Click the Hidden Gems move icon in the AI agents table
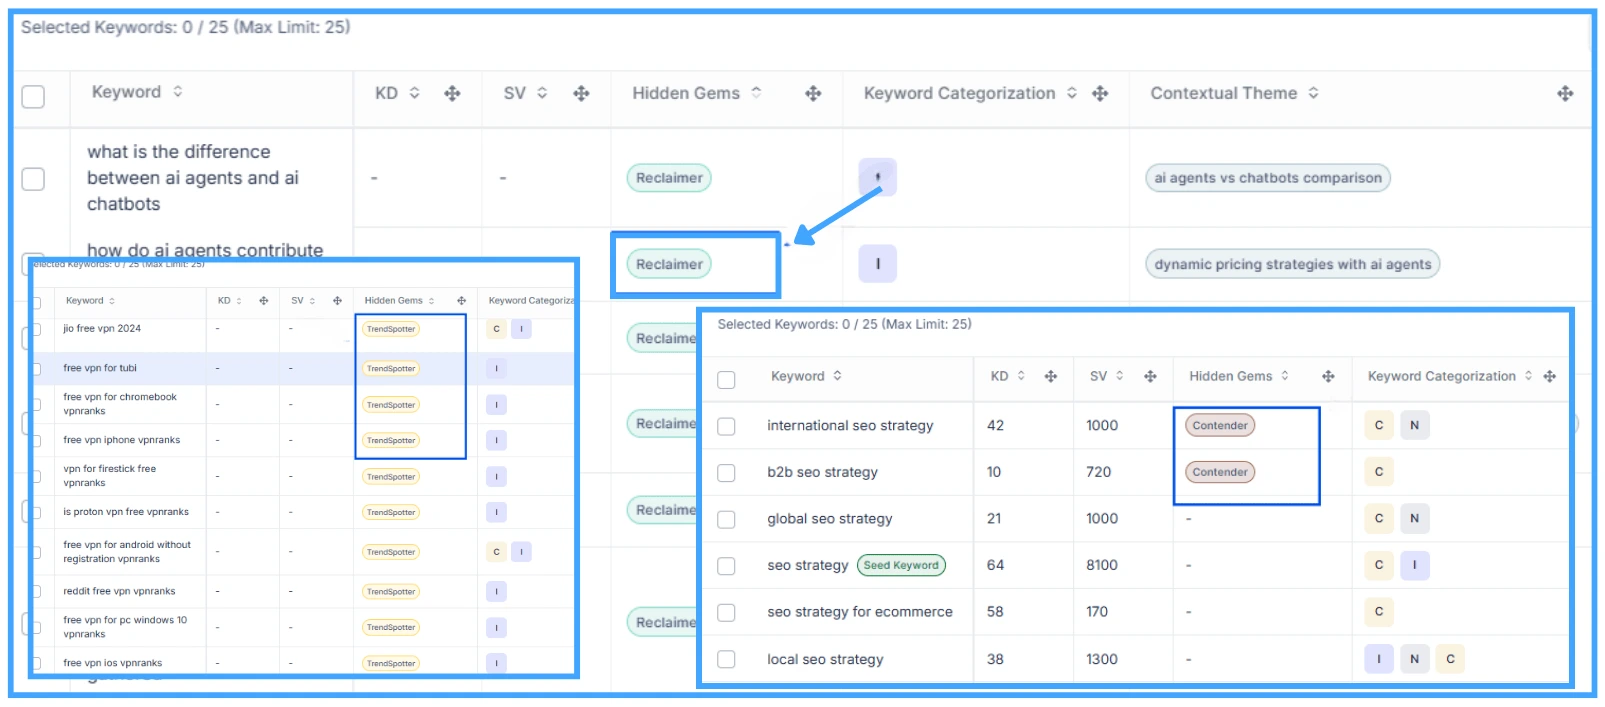Viewport: 1605px width, 707px height. click(813, 93)
